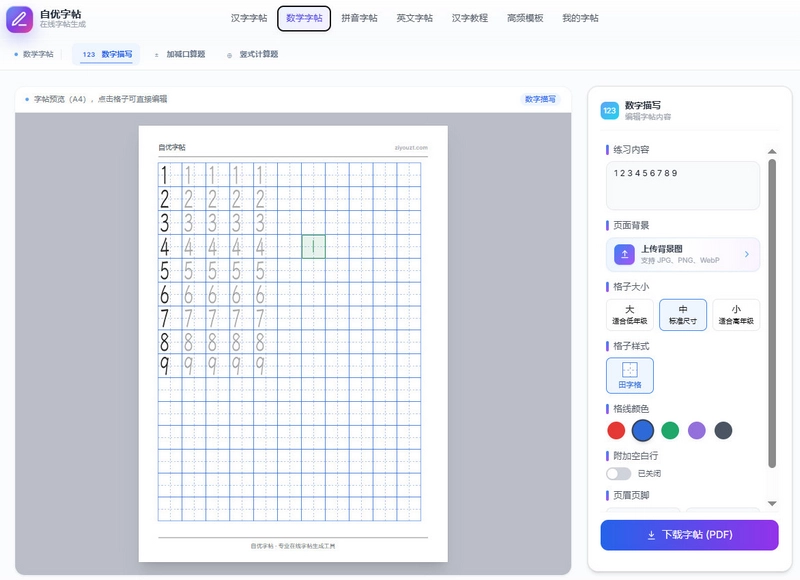This screenshot has height=580, width=800.
Task: Select the 竖式计算题 sub-tab
Action: click(253, 55)
